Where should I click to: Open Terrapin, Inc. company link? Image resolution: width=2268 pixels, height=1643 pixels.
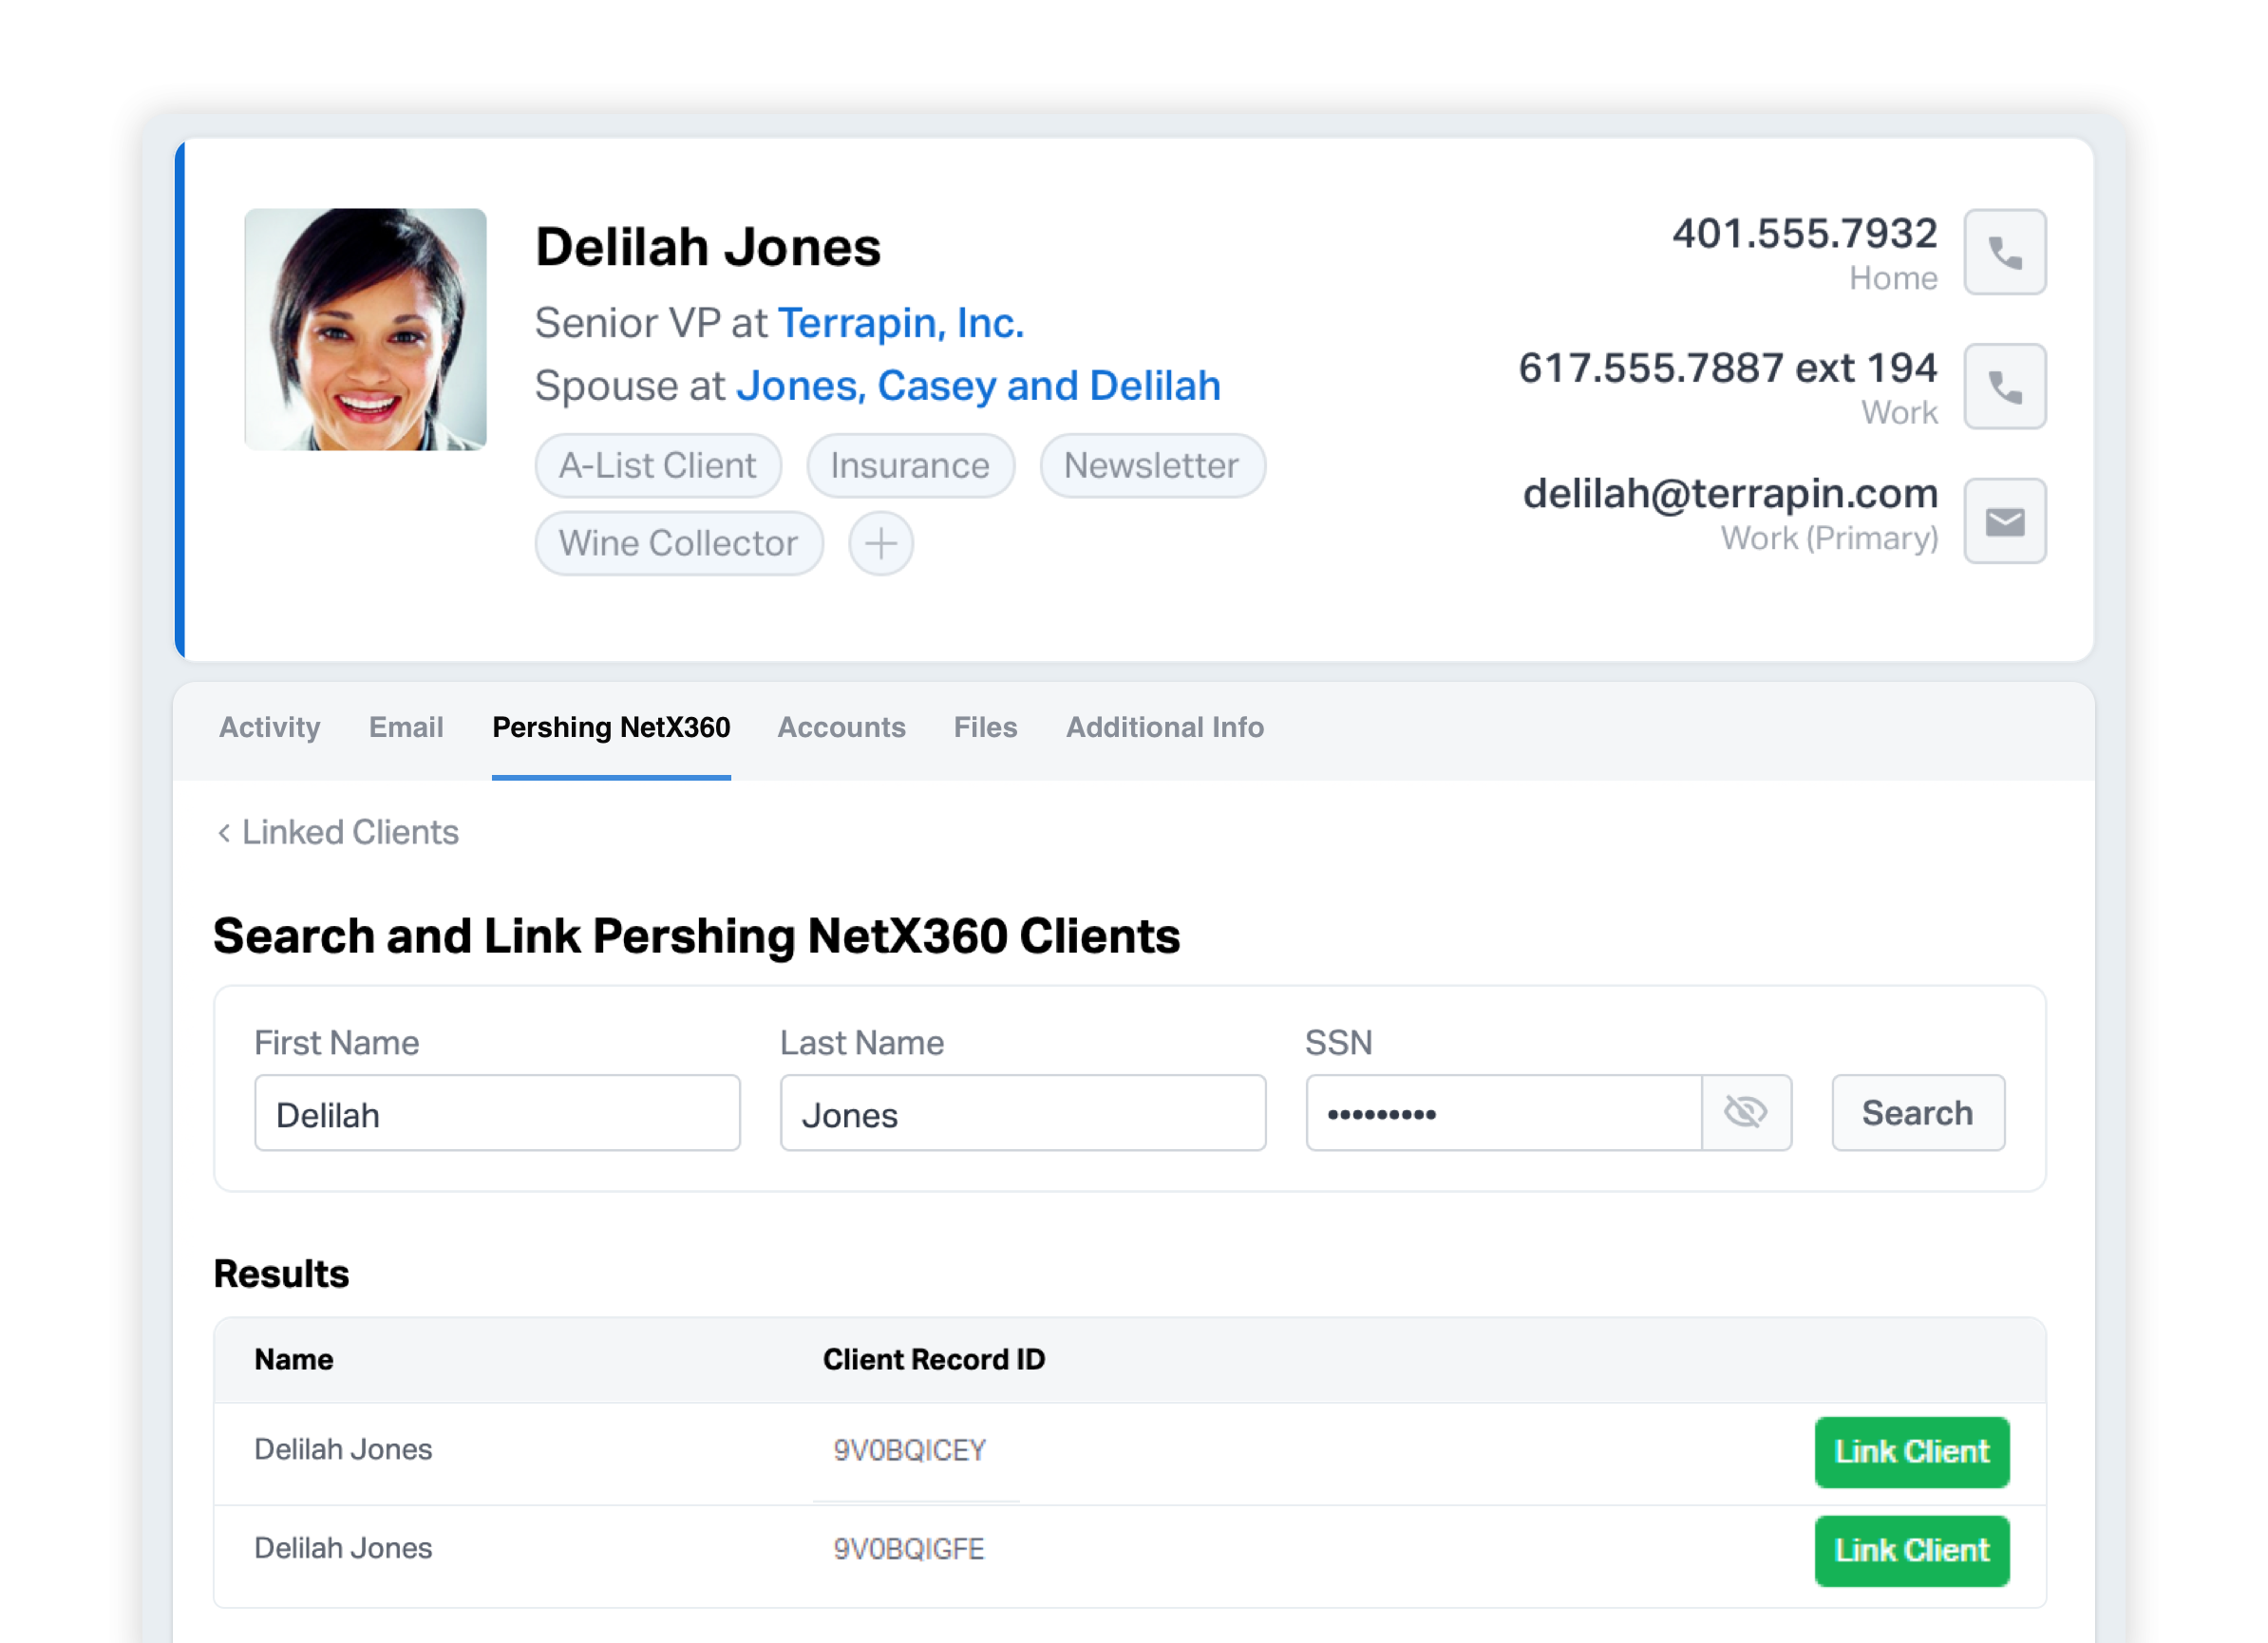point(900,323)
